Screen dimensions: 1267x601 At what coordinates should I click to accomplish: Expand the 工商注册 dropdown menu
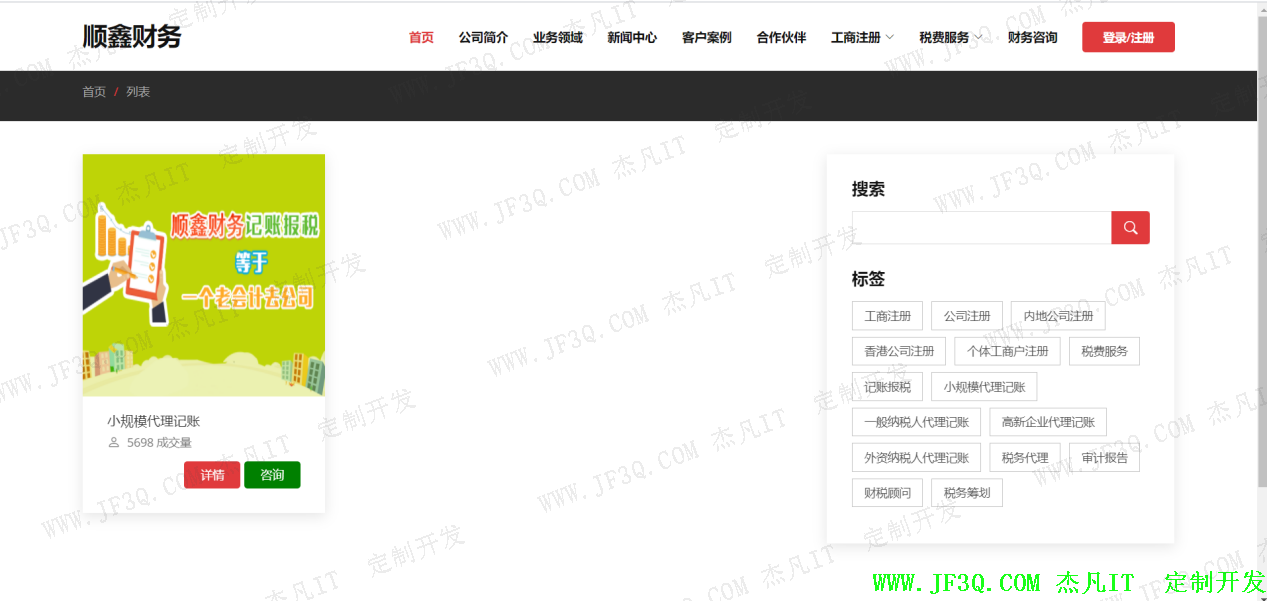pos(862,38)
